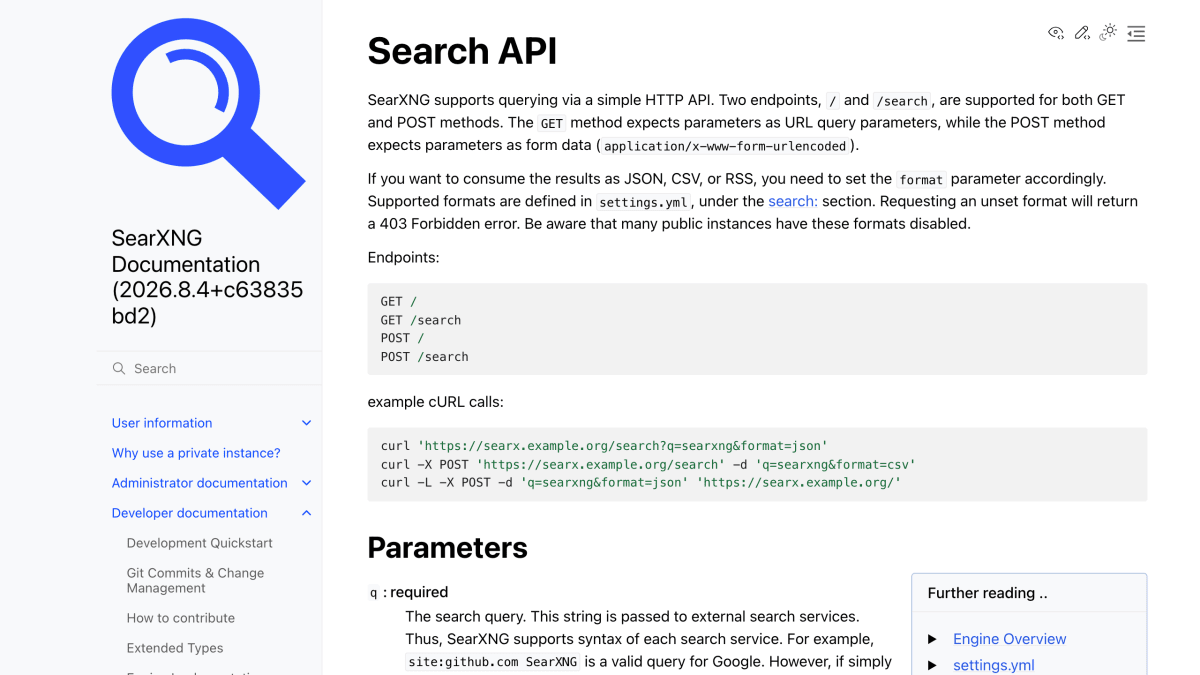The image size is (1200, 675).
Task: Expand the Engine Overview disclosure triangle
Action: point(932,639)
